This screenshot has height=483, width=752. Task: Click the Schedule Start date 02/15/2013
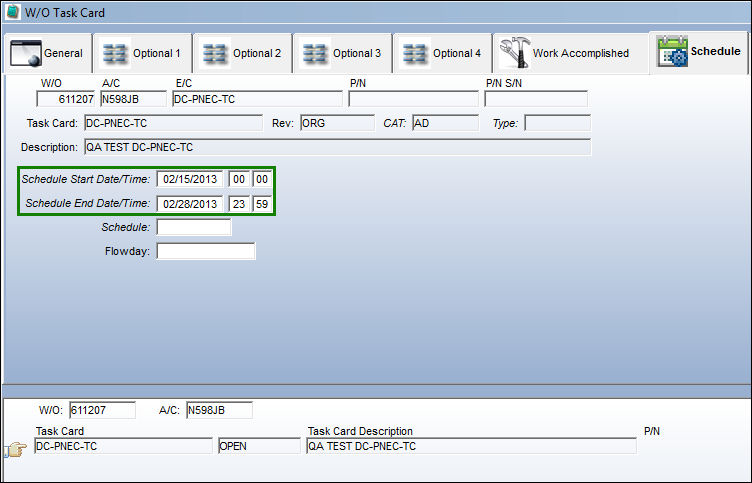click(x=190, y=179)
